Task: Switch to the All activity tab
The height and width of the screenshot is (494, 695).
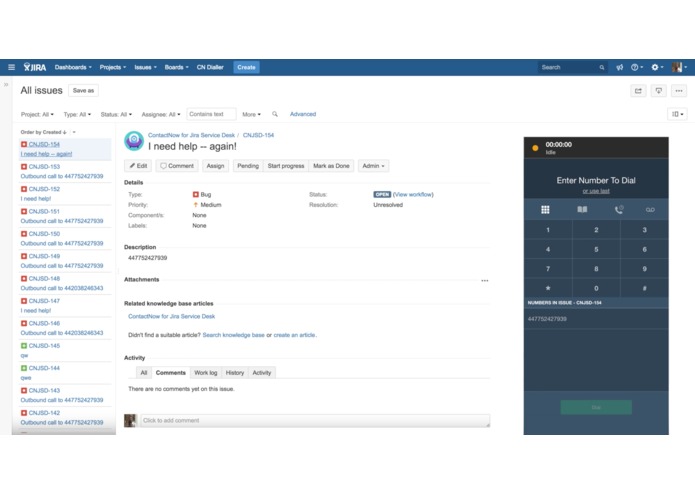Action: 144,373
